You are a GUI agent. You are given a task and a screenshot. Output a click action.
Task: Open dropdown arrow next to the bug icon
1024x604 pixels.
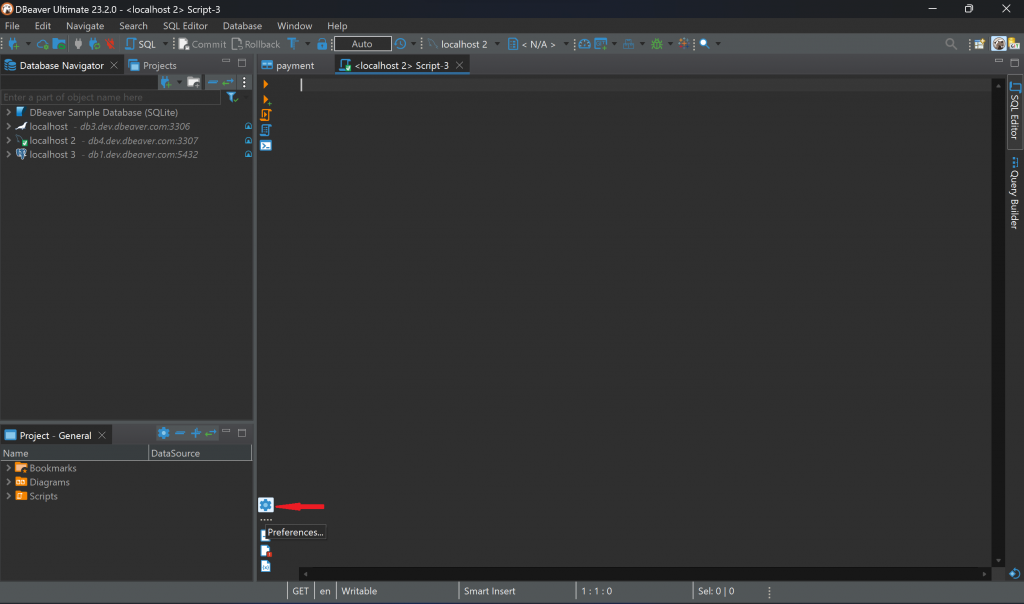670,44
